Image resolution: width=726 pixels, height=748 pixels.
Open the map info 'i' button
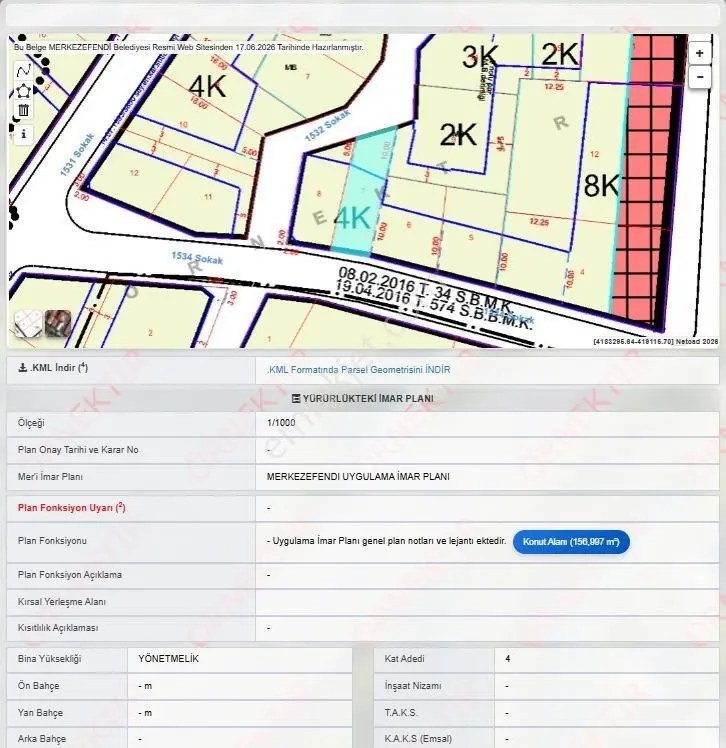click(23, 134)
